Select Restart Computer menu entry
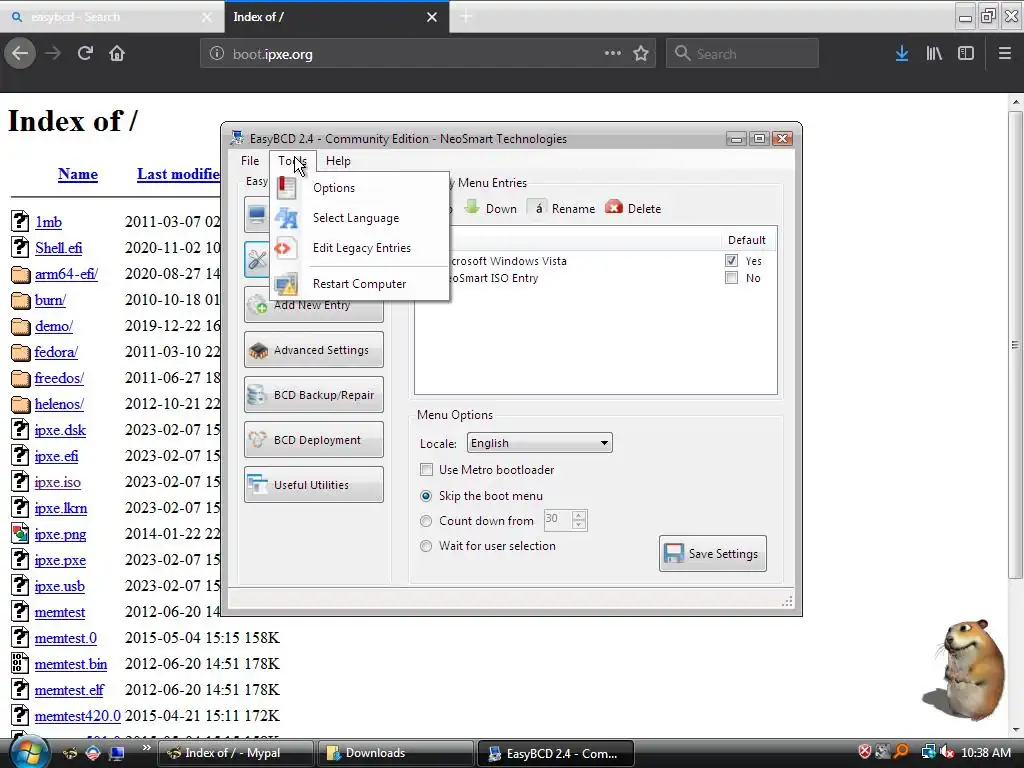The image size is (1024, 768). pyautogui.click(x=359, y=284)
